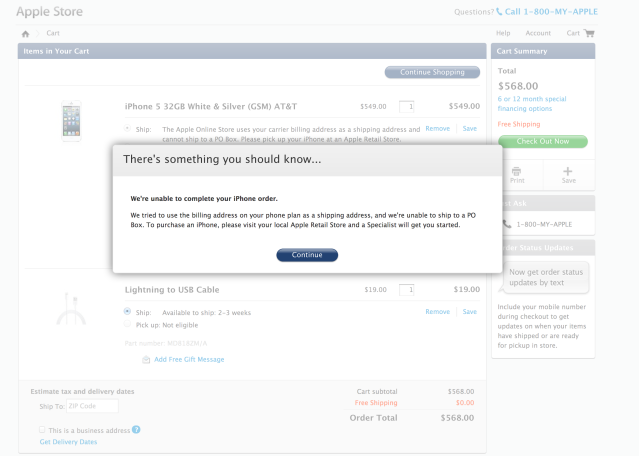Open 6 or 12 month special financing options
The width and height of the screenshot is (639, 456).
coord(532,104)
